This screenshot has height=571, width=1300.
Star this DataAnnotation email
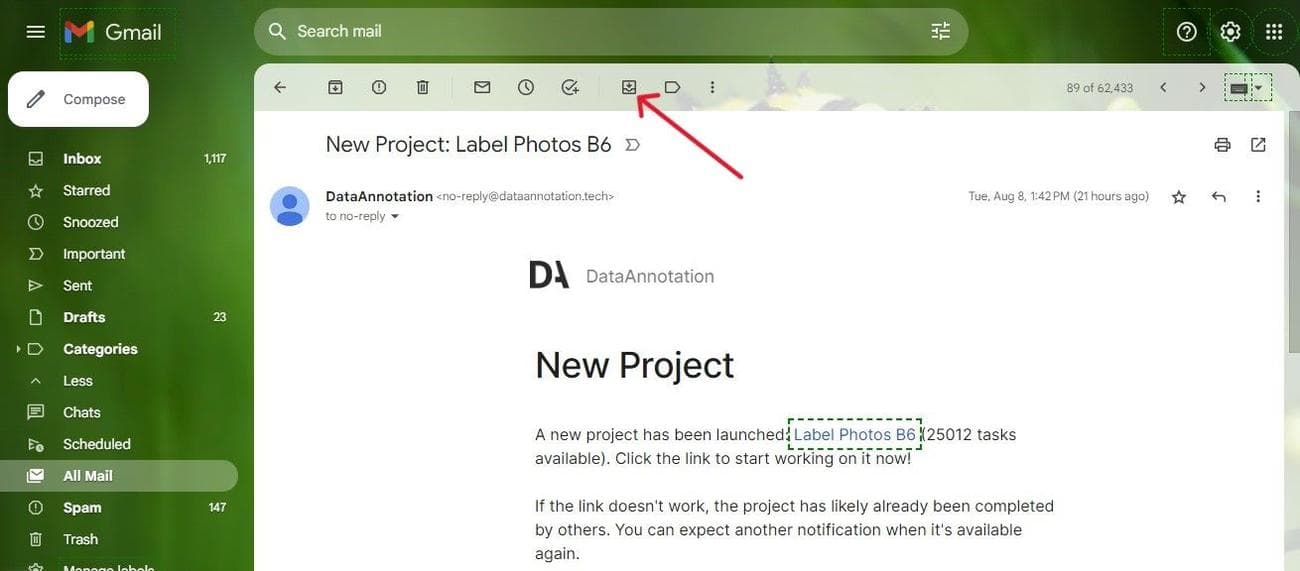click(1179, 197)
